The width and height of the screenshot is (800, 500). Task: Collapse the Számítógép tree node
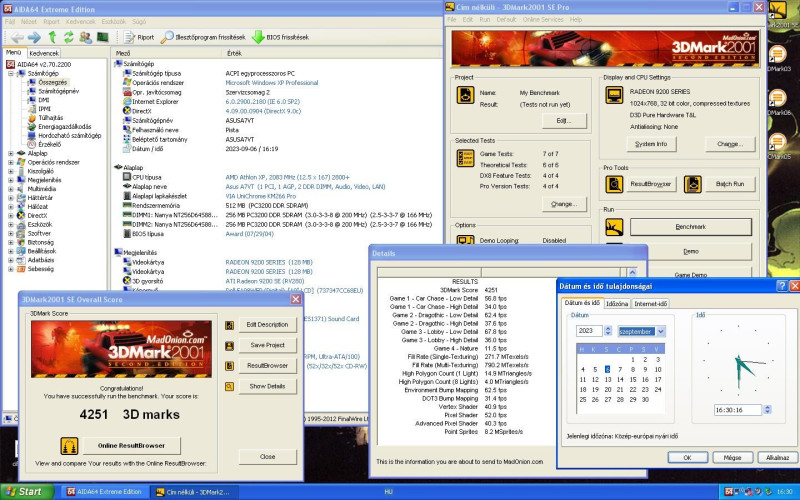point(11,73)
